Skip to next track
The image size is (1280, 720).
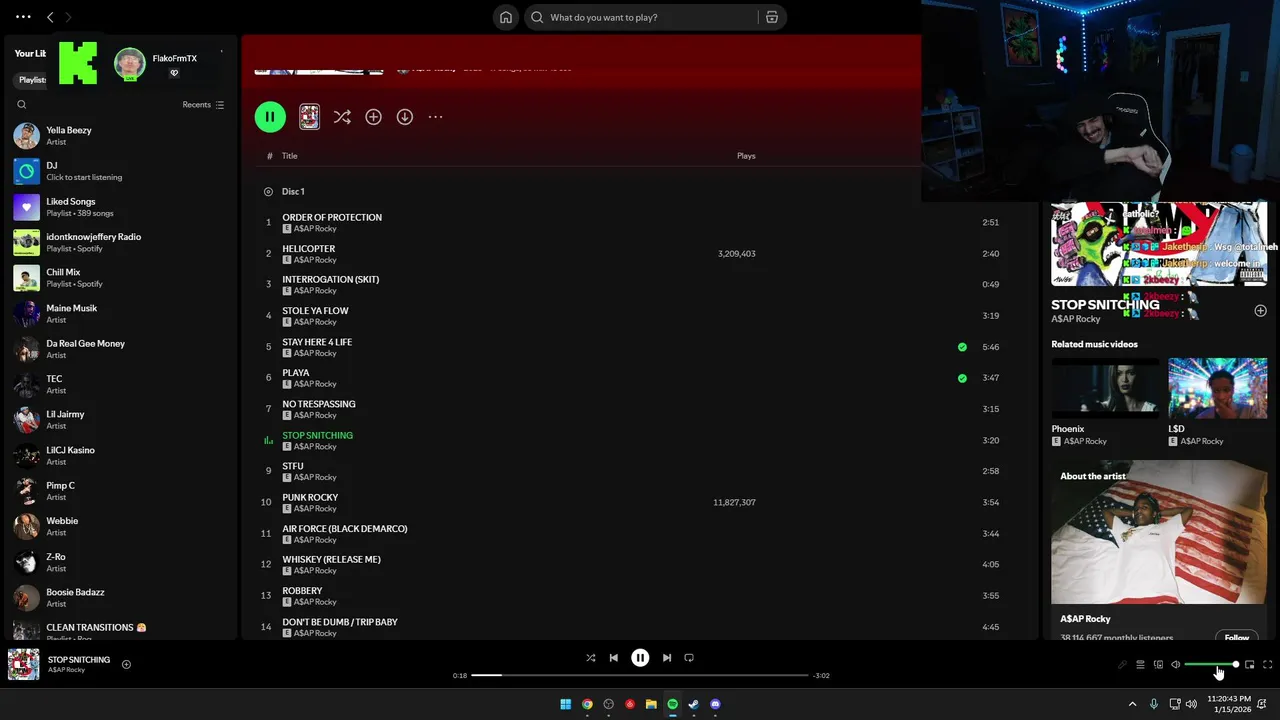[x=667, y=658]
